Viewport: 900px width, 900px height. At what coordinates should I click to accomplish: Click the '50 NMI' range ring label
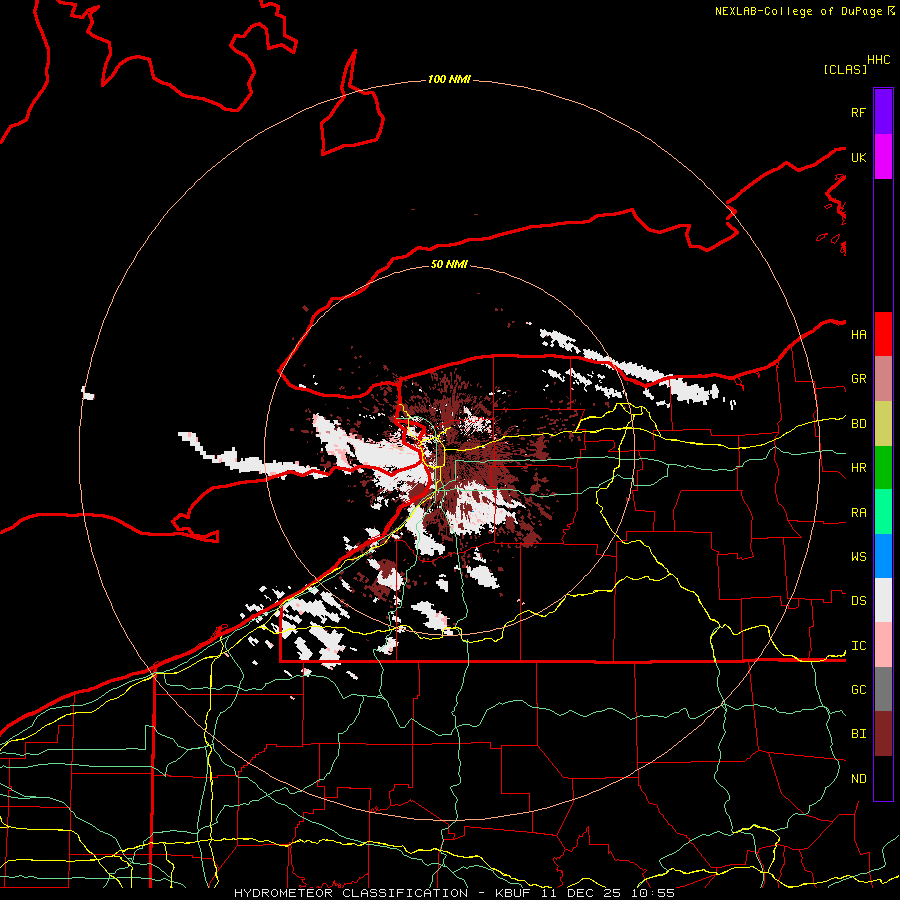click(449, 264)
